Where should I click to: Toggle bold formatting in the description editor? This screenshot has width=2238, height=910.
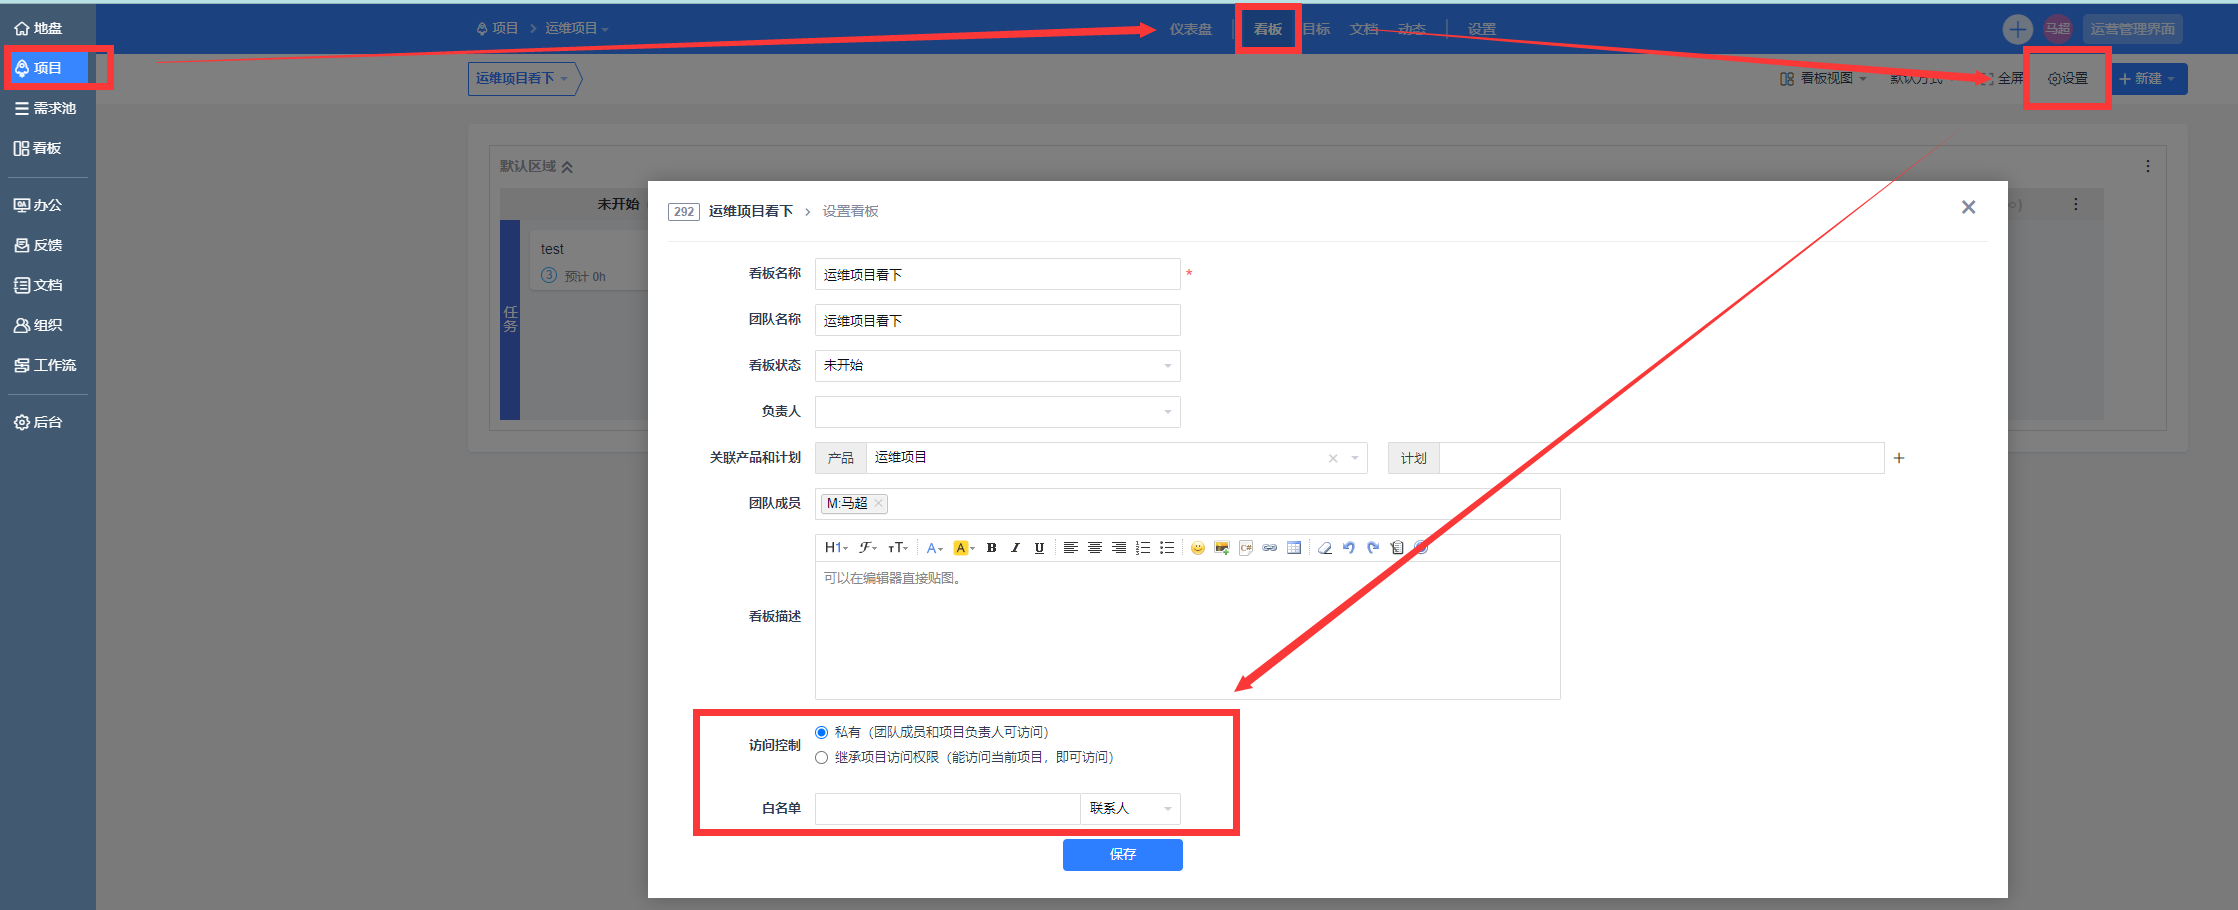click(991, 548)
